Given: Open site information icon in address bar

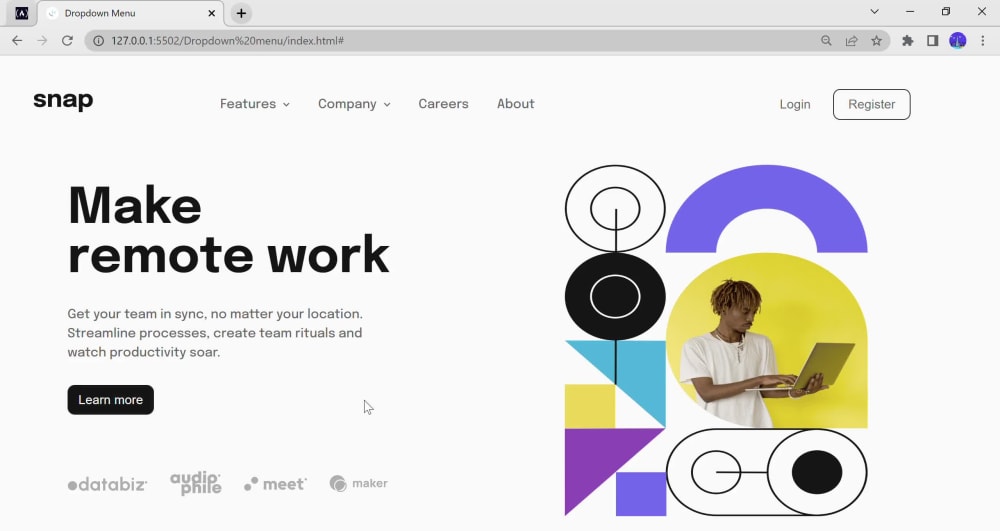Looking at the screenshot, I should pos(99,41).
